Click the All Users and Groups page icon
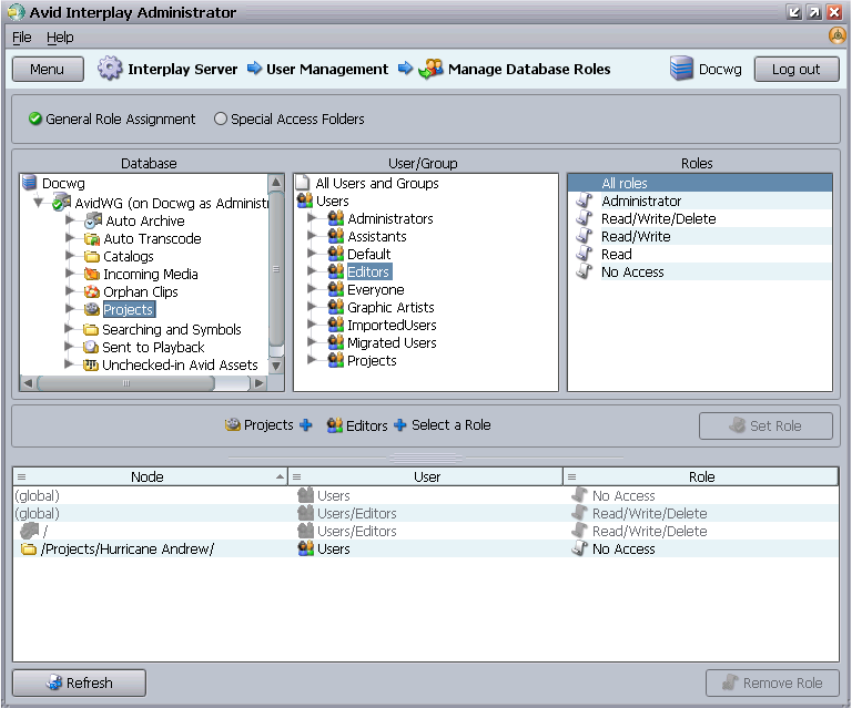The height and width of the screenshot is (708, 851). click(x=303, y=182)
